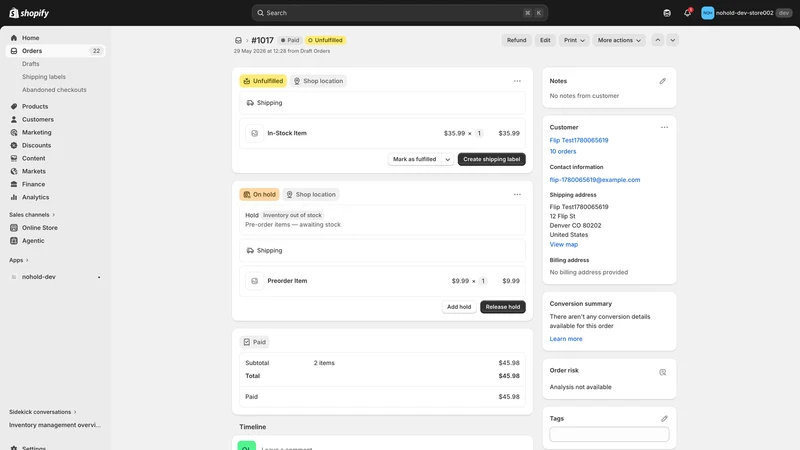Go to the next order arrow
Screen dimensions: 800x450
pos(672,40)
